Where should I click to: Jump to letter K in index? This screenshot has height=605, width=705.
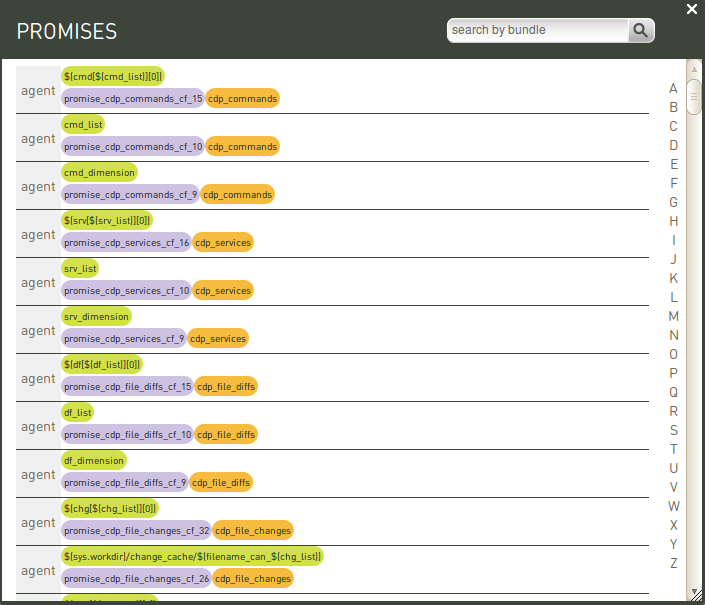coord(673,278)
